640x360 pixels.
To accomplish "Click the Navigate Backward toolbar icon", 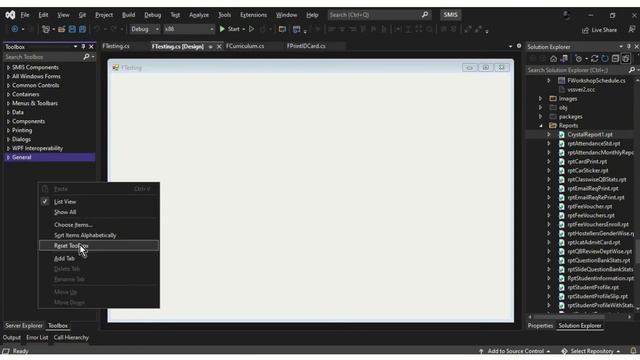I will point(15,29).
